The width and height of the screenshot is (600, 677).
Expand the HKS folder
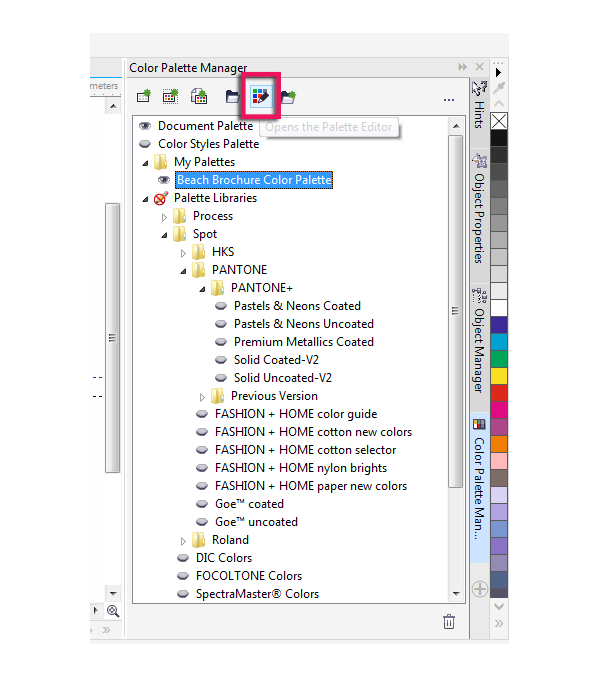(x=183, y=253)
